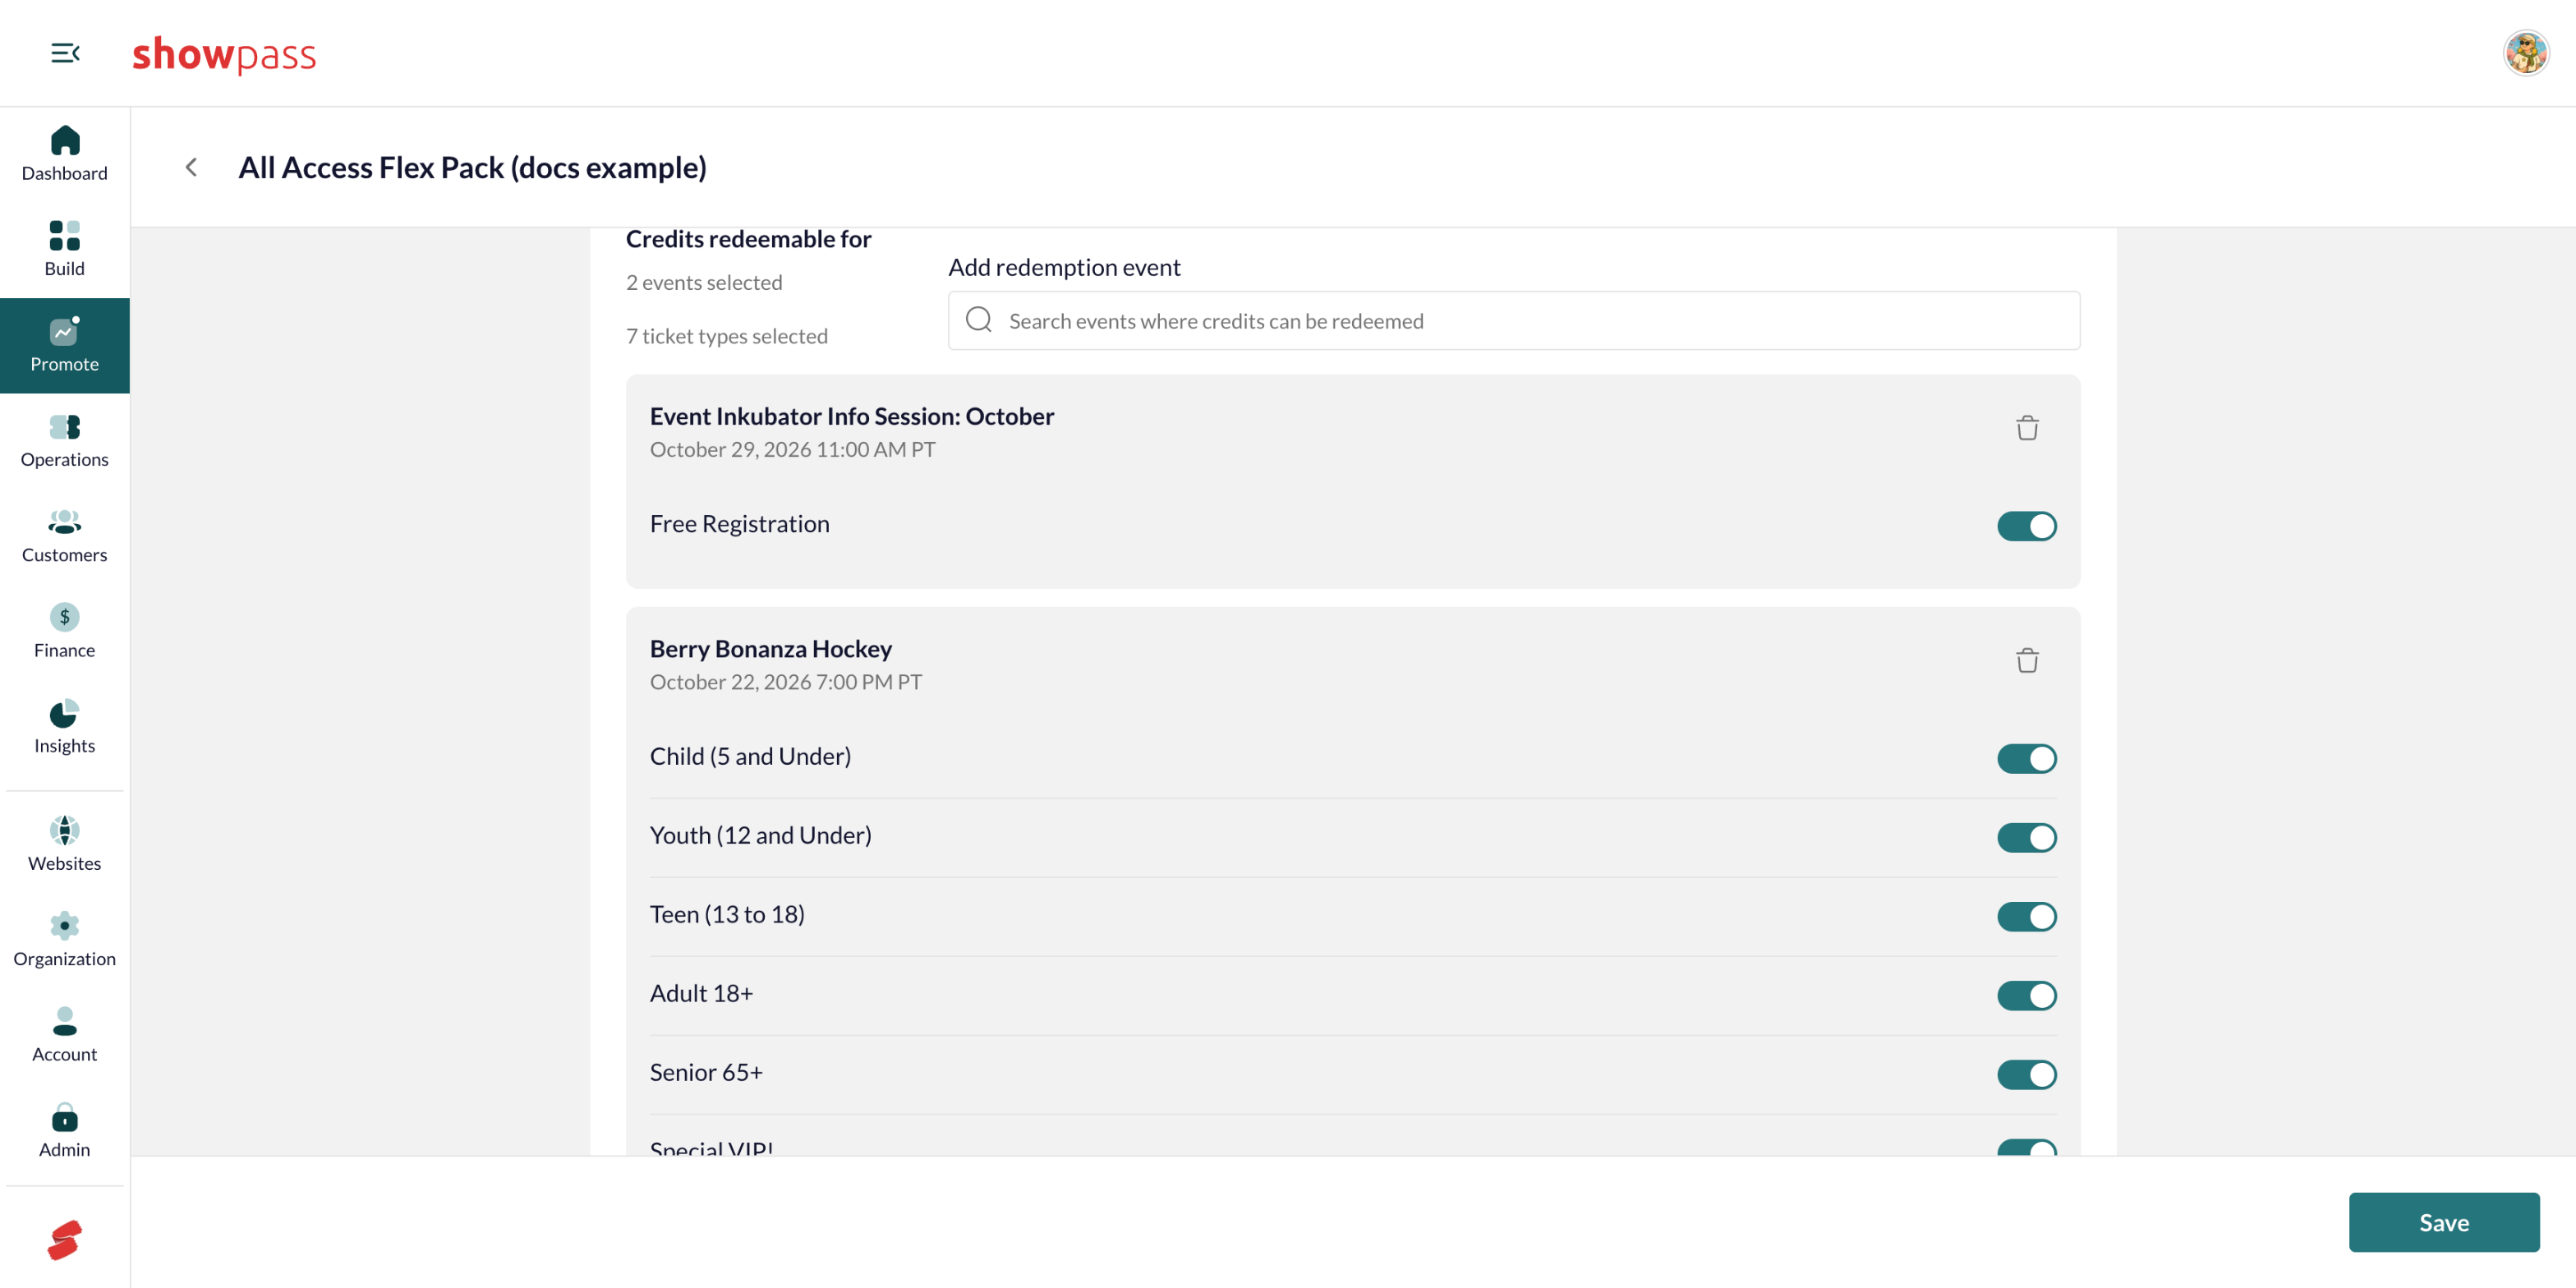Open the Finance section

point(64,631)
